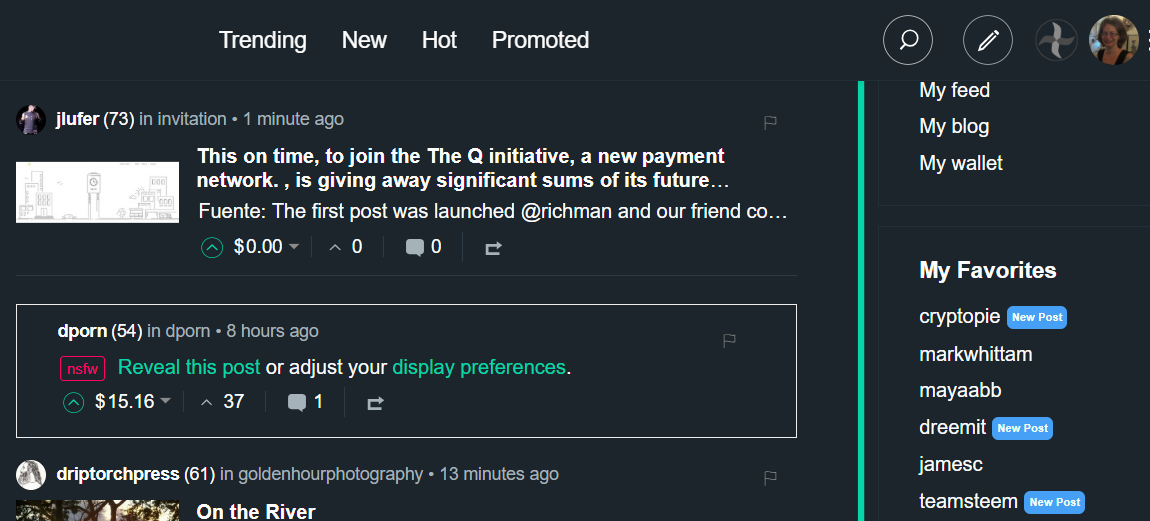Viewport: 1150px width, 521px height.
Task: Click the pencil icon to write a post
Action: click(x=988, y=40)
